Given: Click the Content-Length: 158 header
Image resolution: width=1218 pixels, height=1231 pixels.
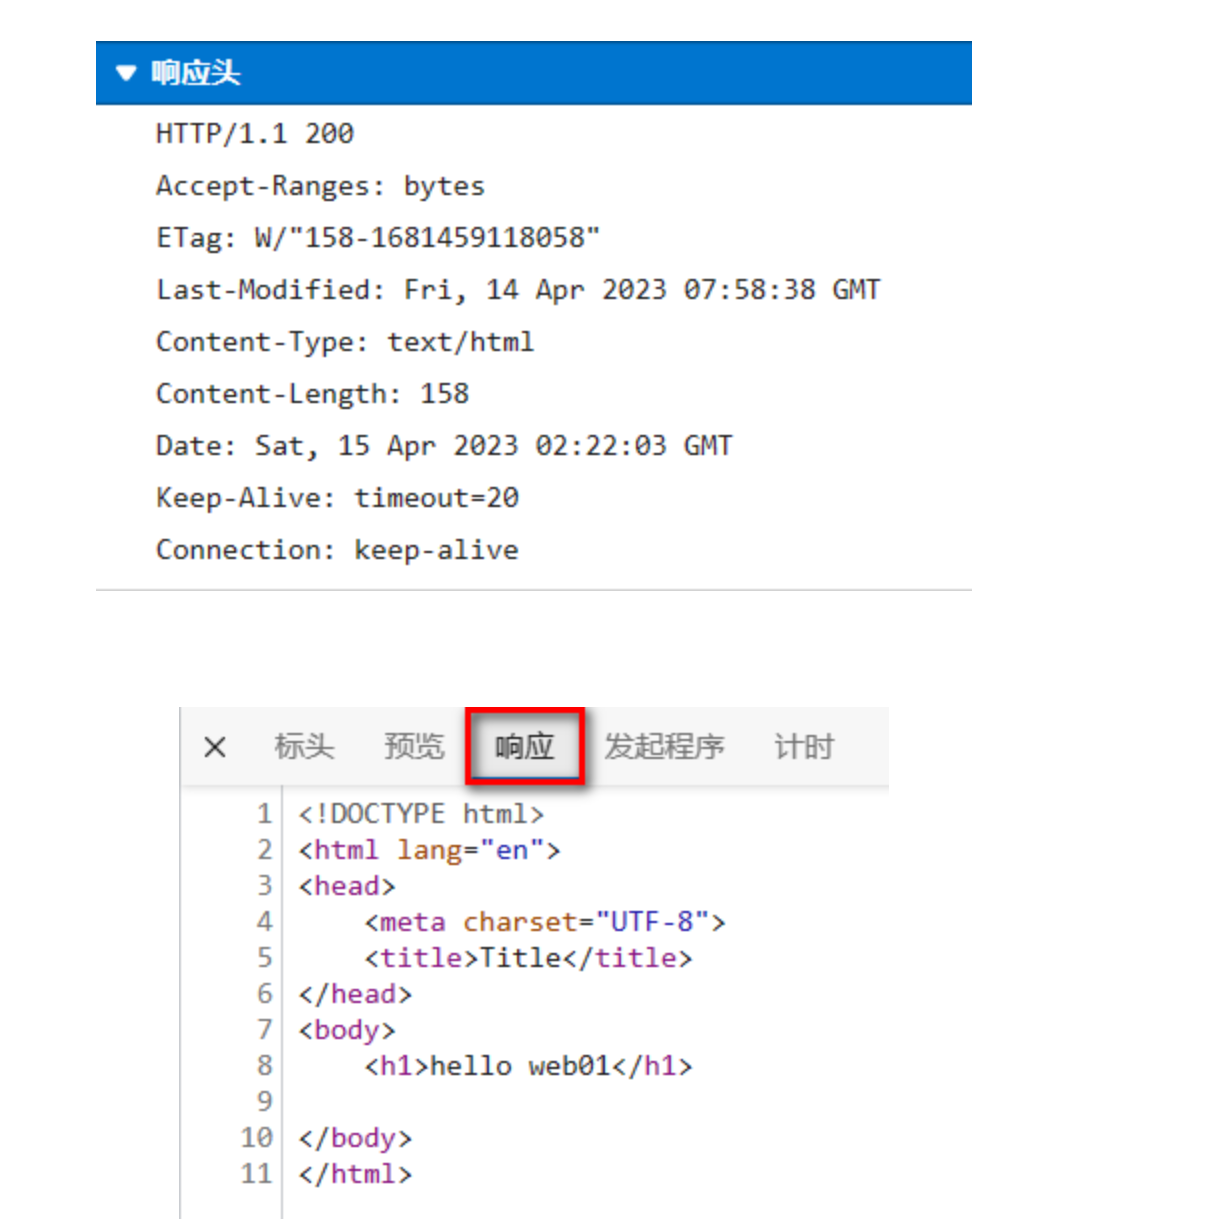Looking at the screenshot, I should click(312, 394).
